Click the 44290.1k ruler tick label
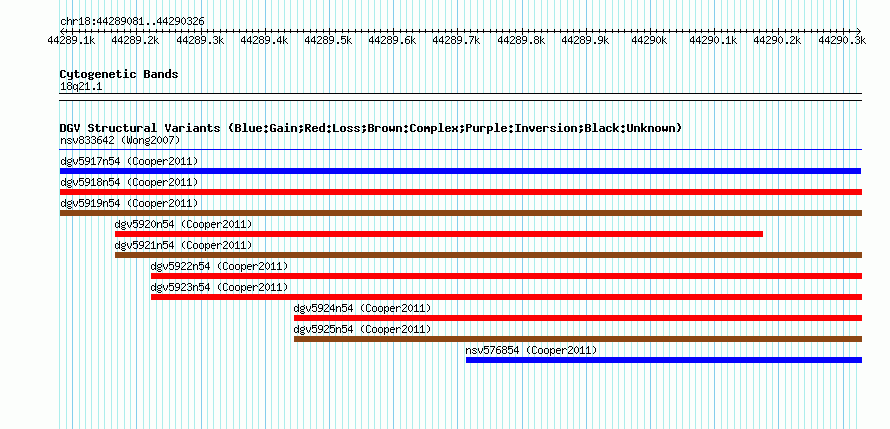The width and height of the screenshot is (890, 429). pyautogui.click(x=713, y=40)
